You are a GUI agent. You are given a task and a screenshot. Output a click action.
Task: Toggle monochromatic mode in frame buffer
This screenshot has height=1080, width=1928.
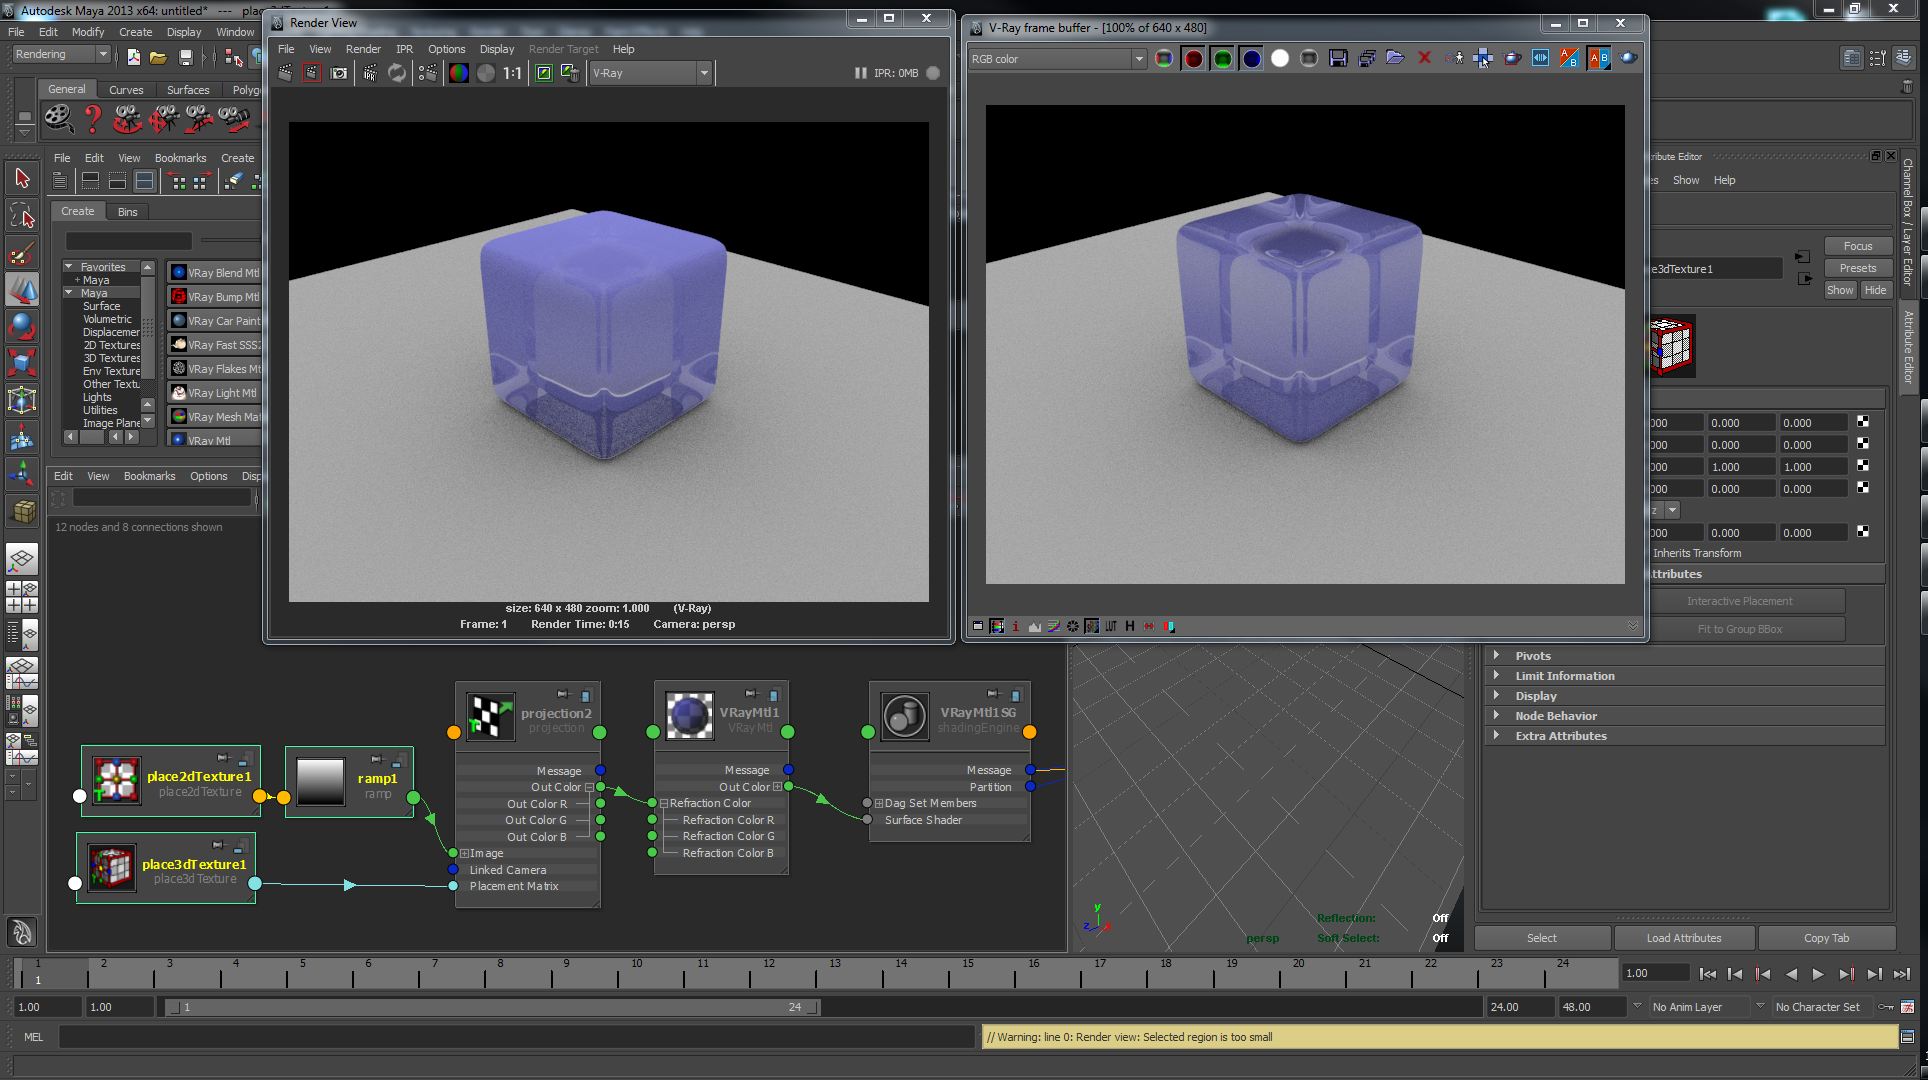pyautogui.click(x=1309, y=59)
